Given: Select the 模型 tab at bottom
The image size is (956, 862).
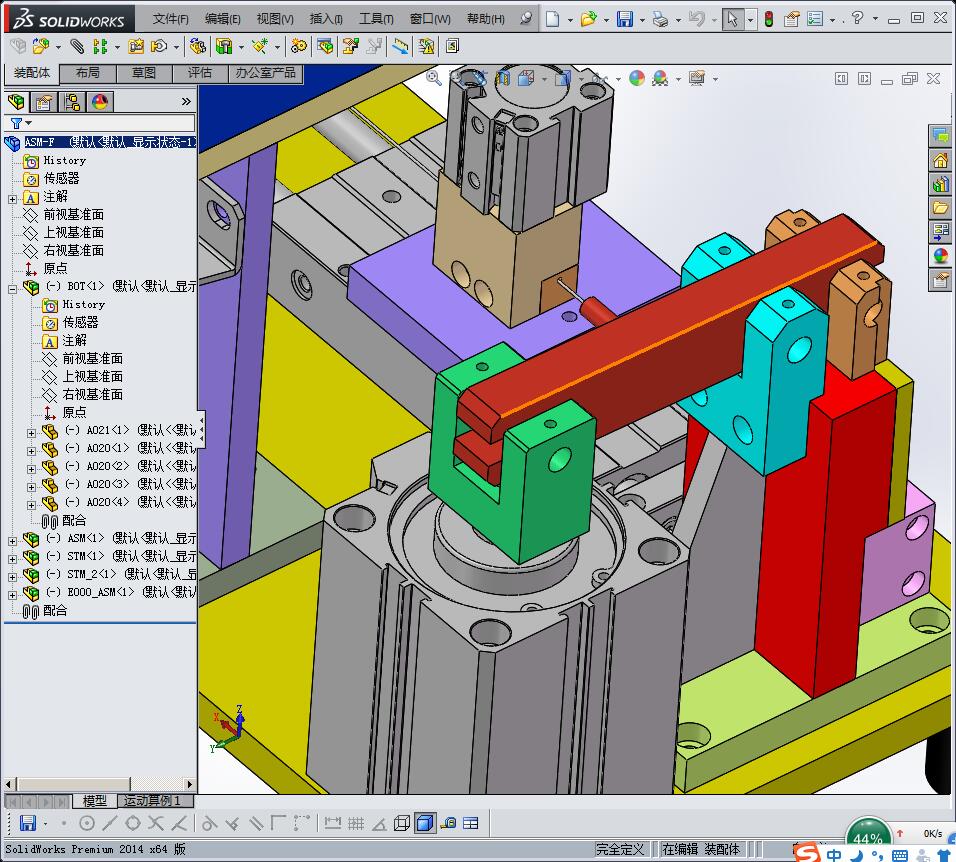Looking at the screenshot, I should tap(95, 800).
